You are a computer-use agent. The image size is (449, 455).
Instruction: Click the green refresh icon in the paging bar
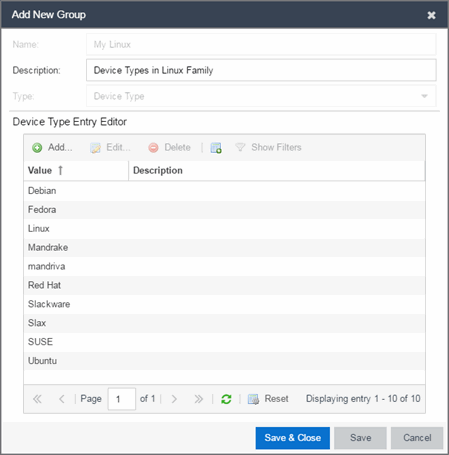pyautogui.click(x=226, y=399)
